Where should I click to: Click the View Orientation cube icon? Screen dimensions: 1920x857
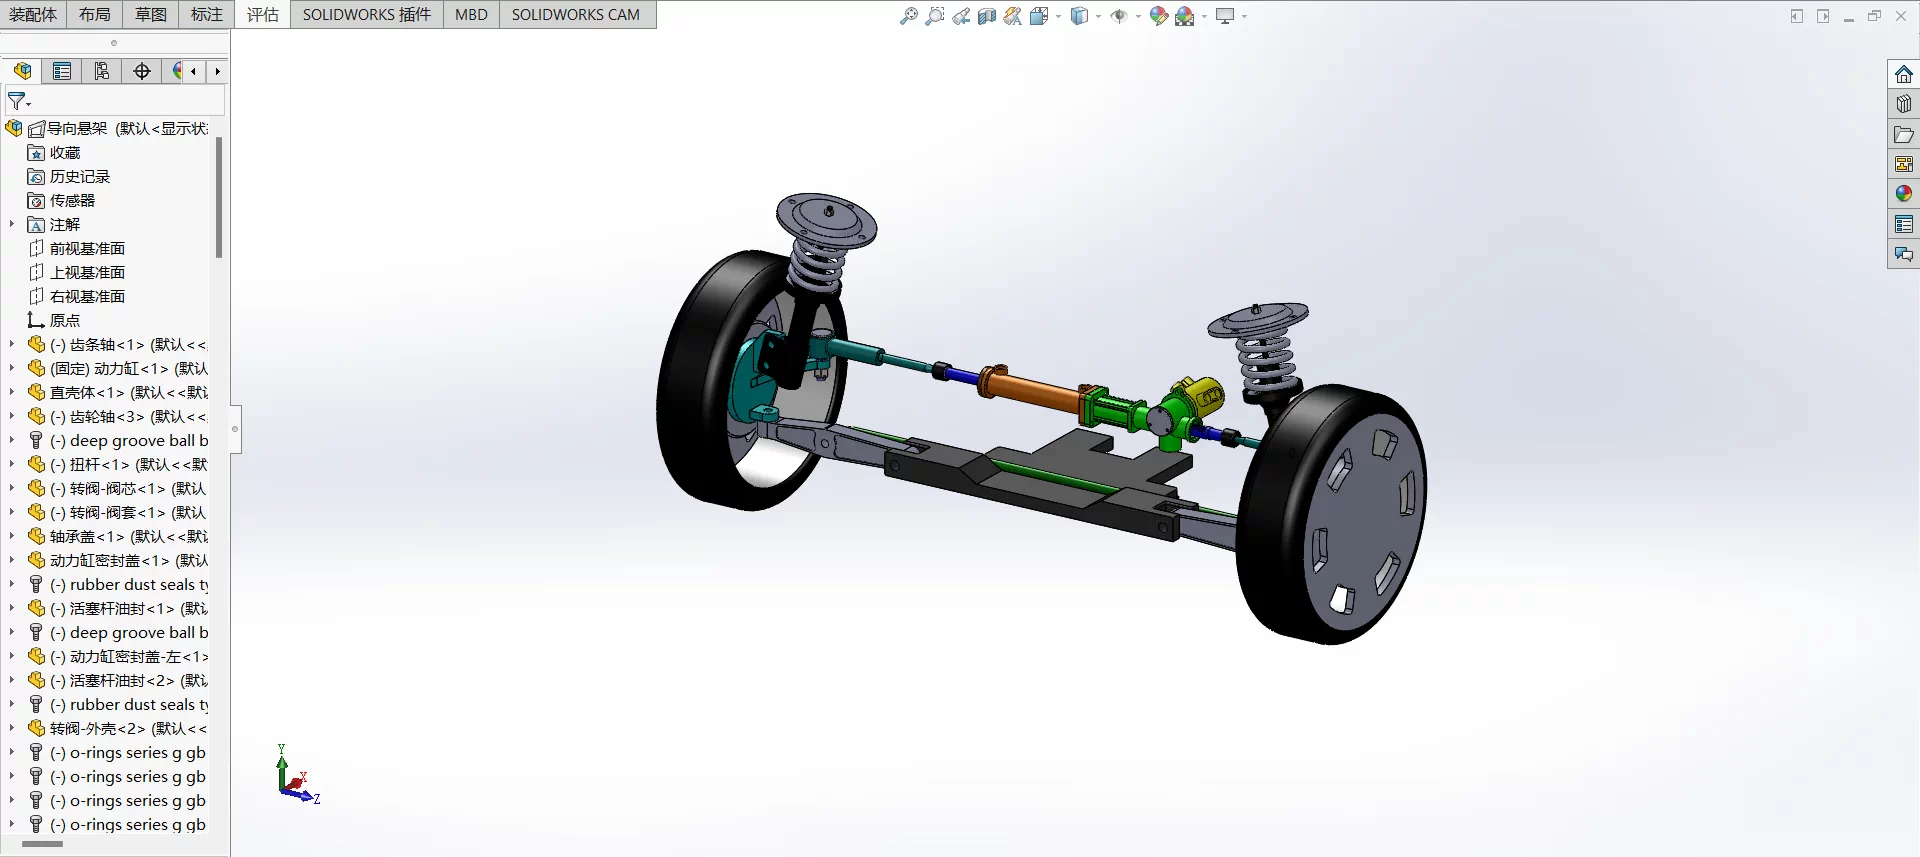coord(1039,16)
